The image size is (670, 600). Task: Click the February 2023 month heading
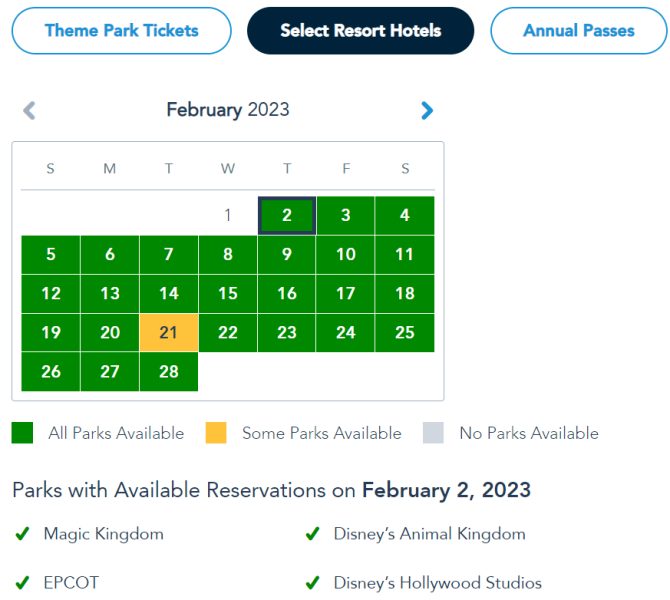228,110
